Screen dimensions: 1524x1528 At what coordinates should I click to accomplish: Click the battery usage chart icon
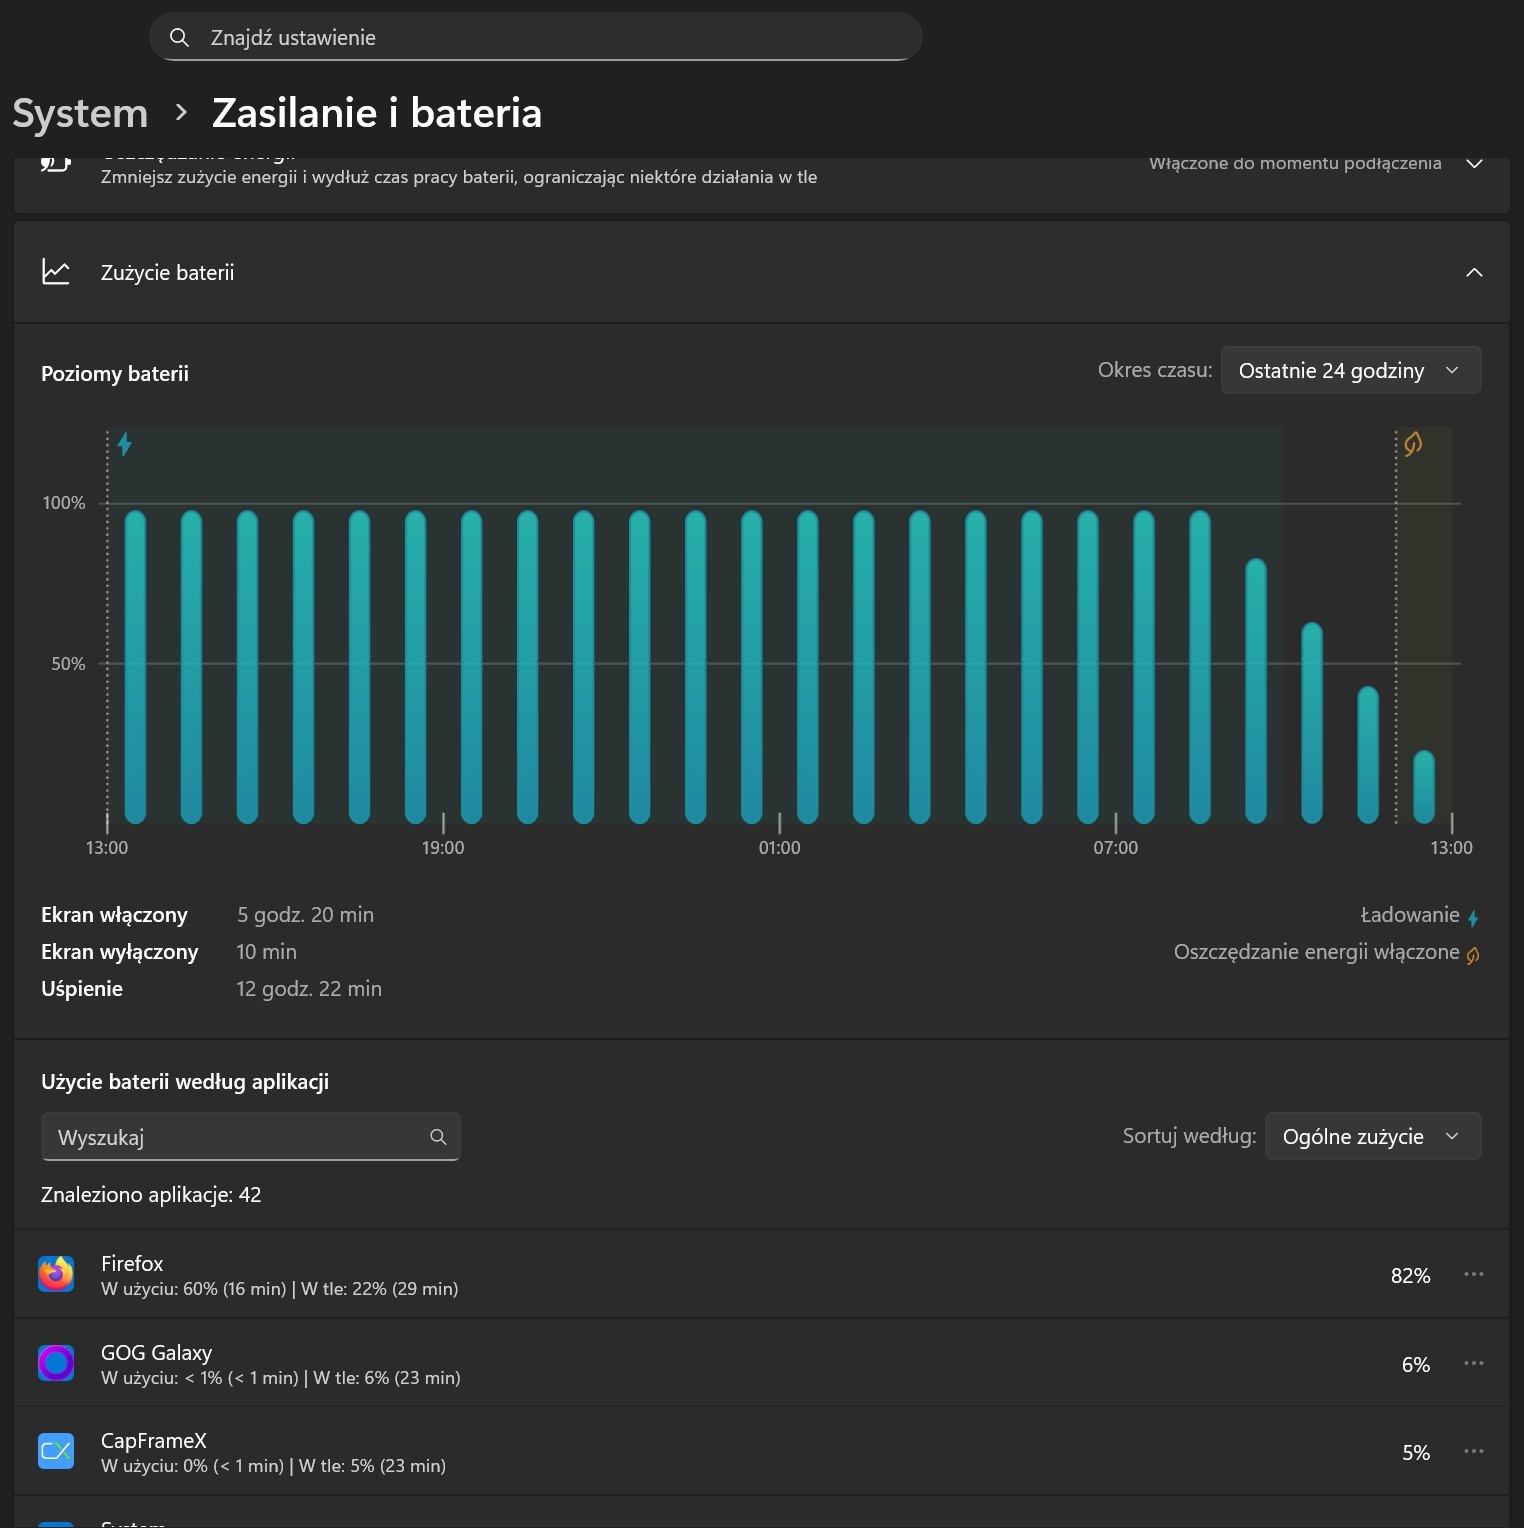(56, 272)
